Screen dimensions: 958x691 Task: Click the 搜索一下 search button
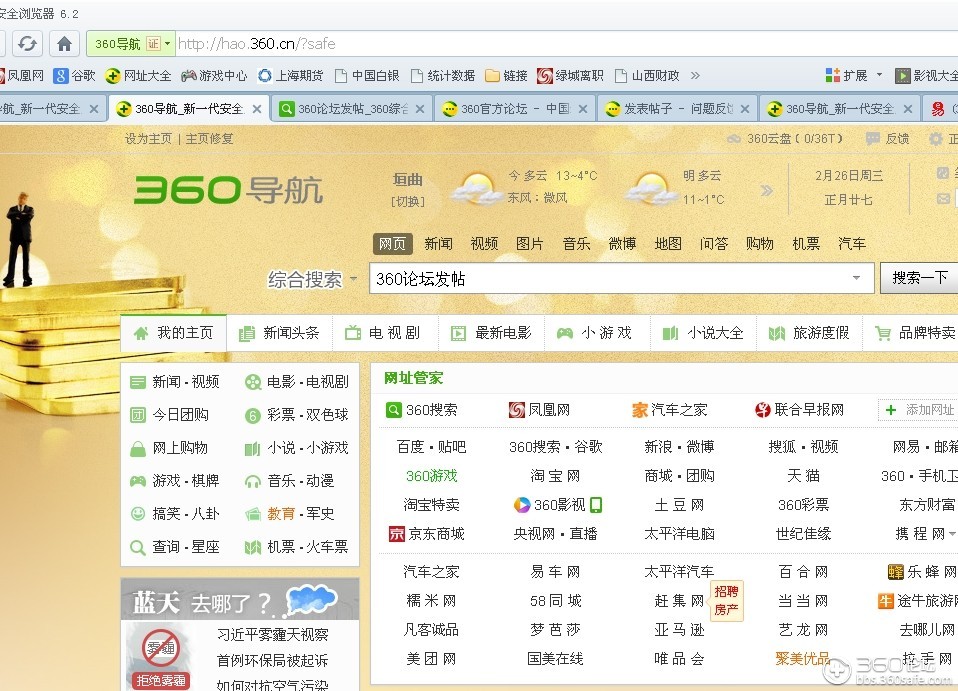919,278
